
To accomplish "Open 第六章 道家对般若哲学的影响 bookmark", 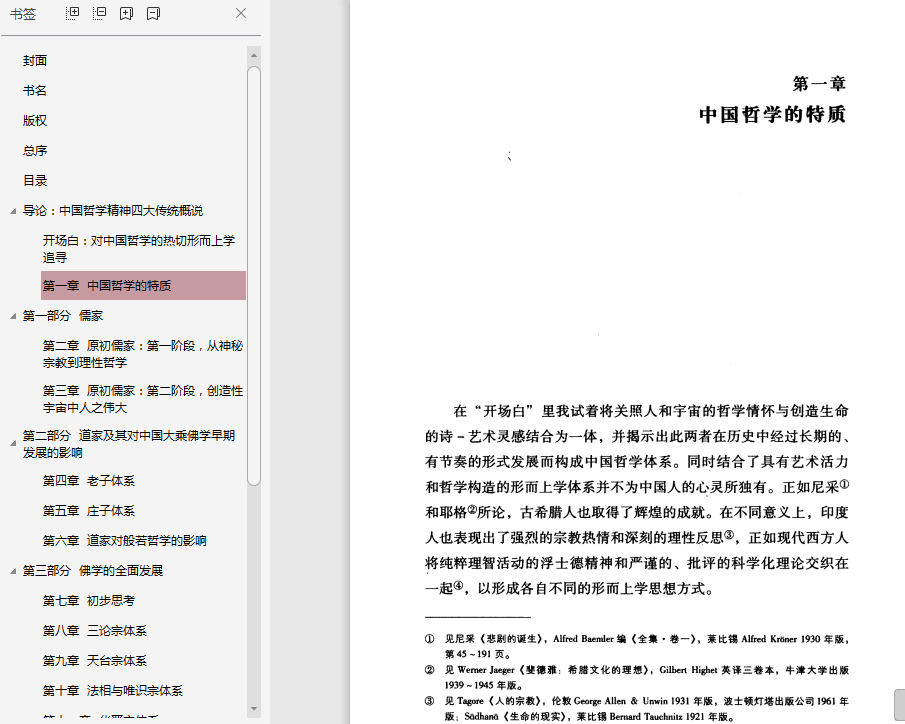I will click(x=124, y=541).
